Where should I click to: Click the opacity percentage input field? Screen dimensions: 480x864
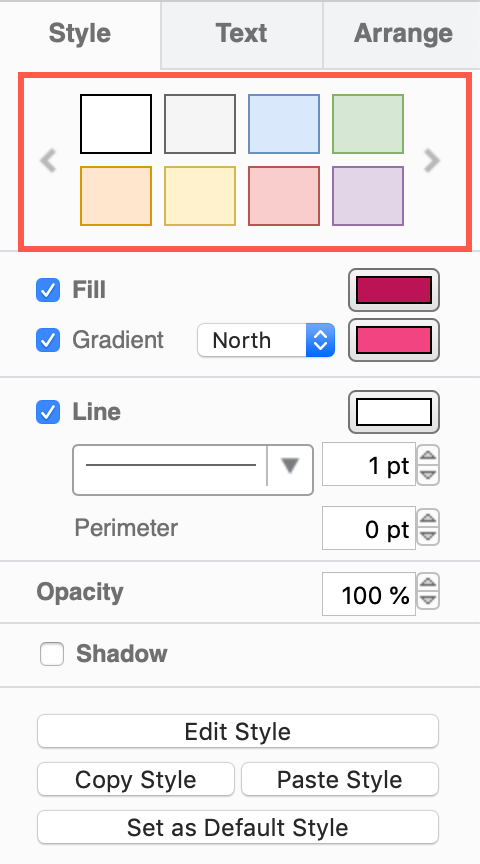click(x=369, y=594)
